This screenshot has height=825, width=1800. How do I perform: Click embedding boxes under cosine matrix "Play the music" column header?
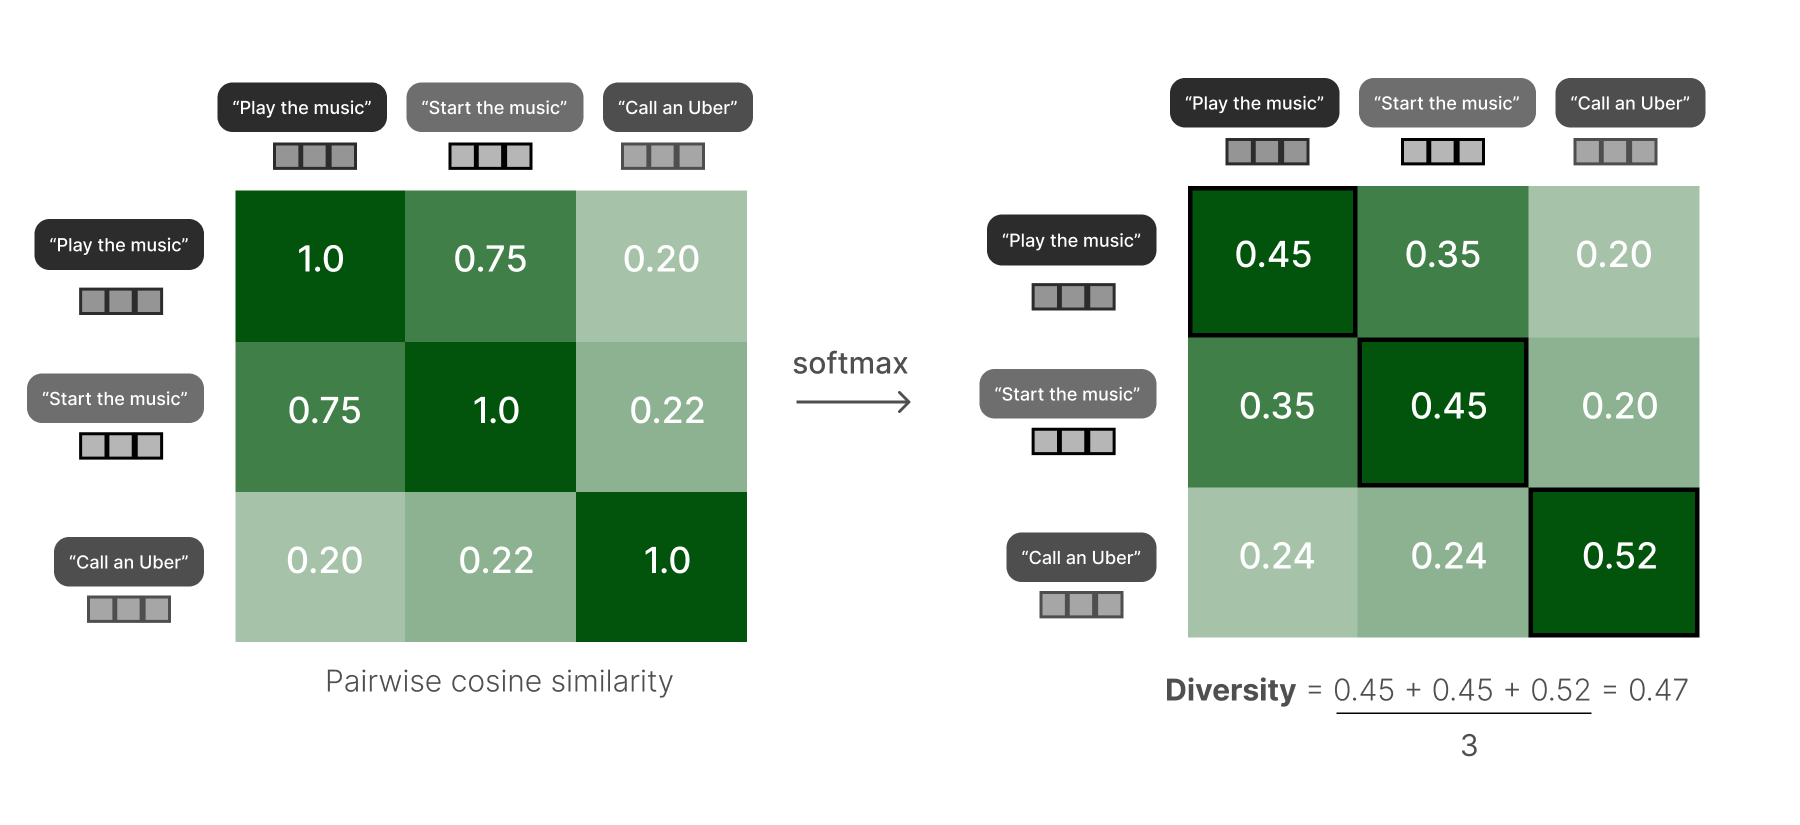pos(315,156)
